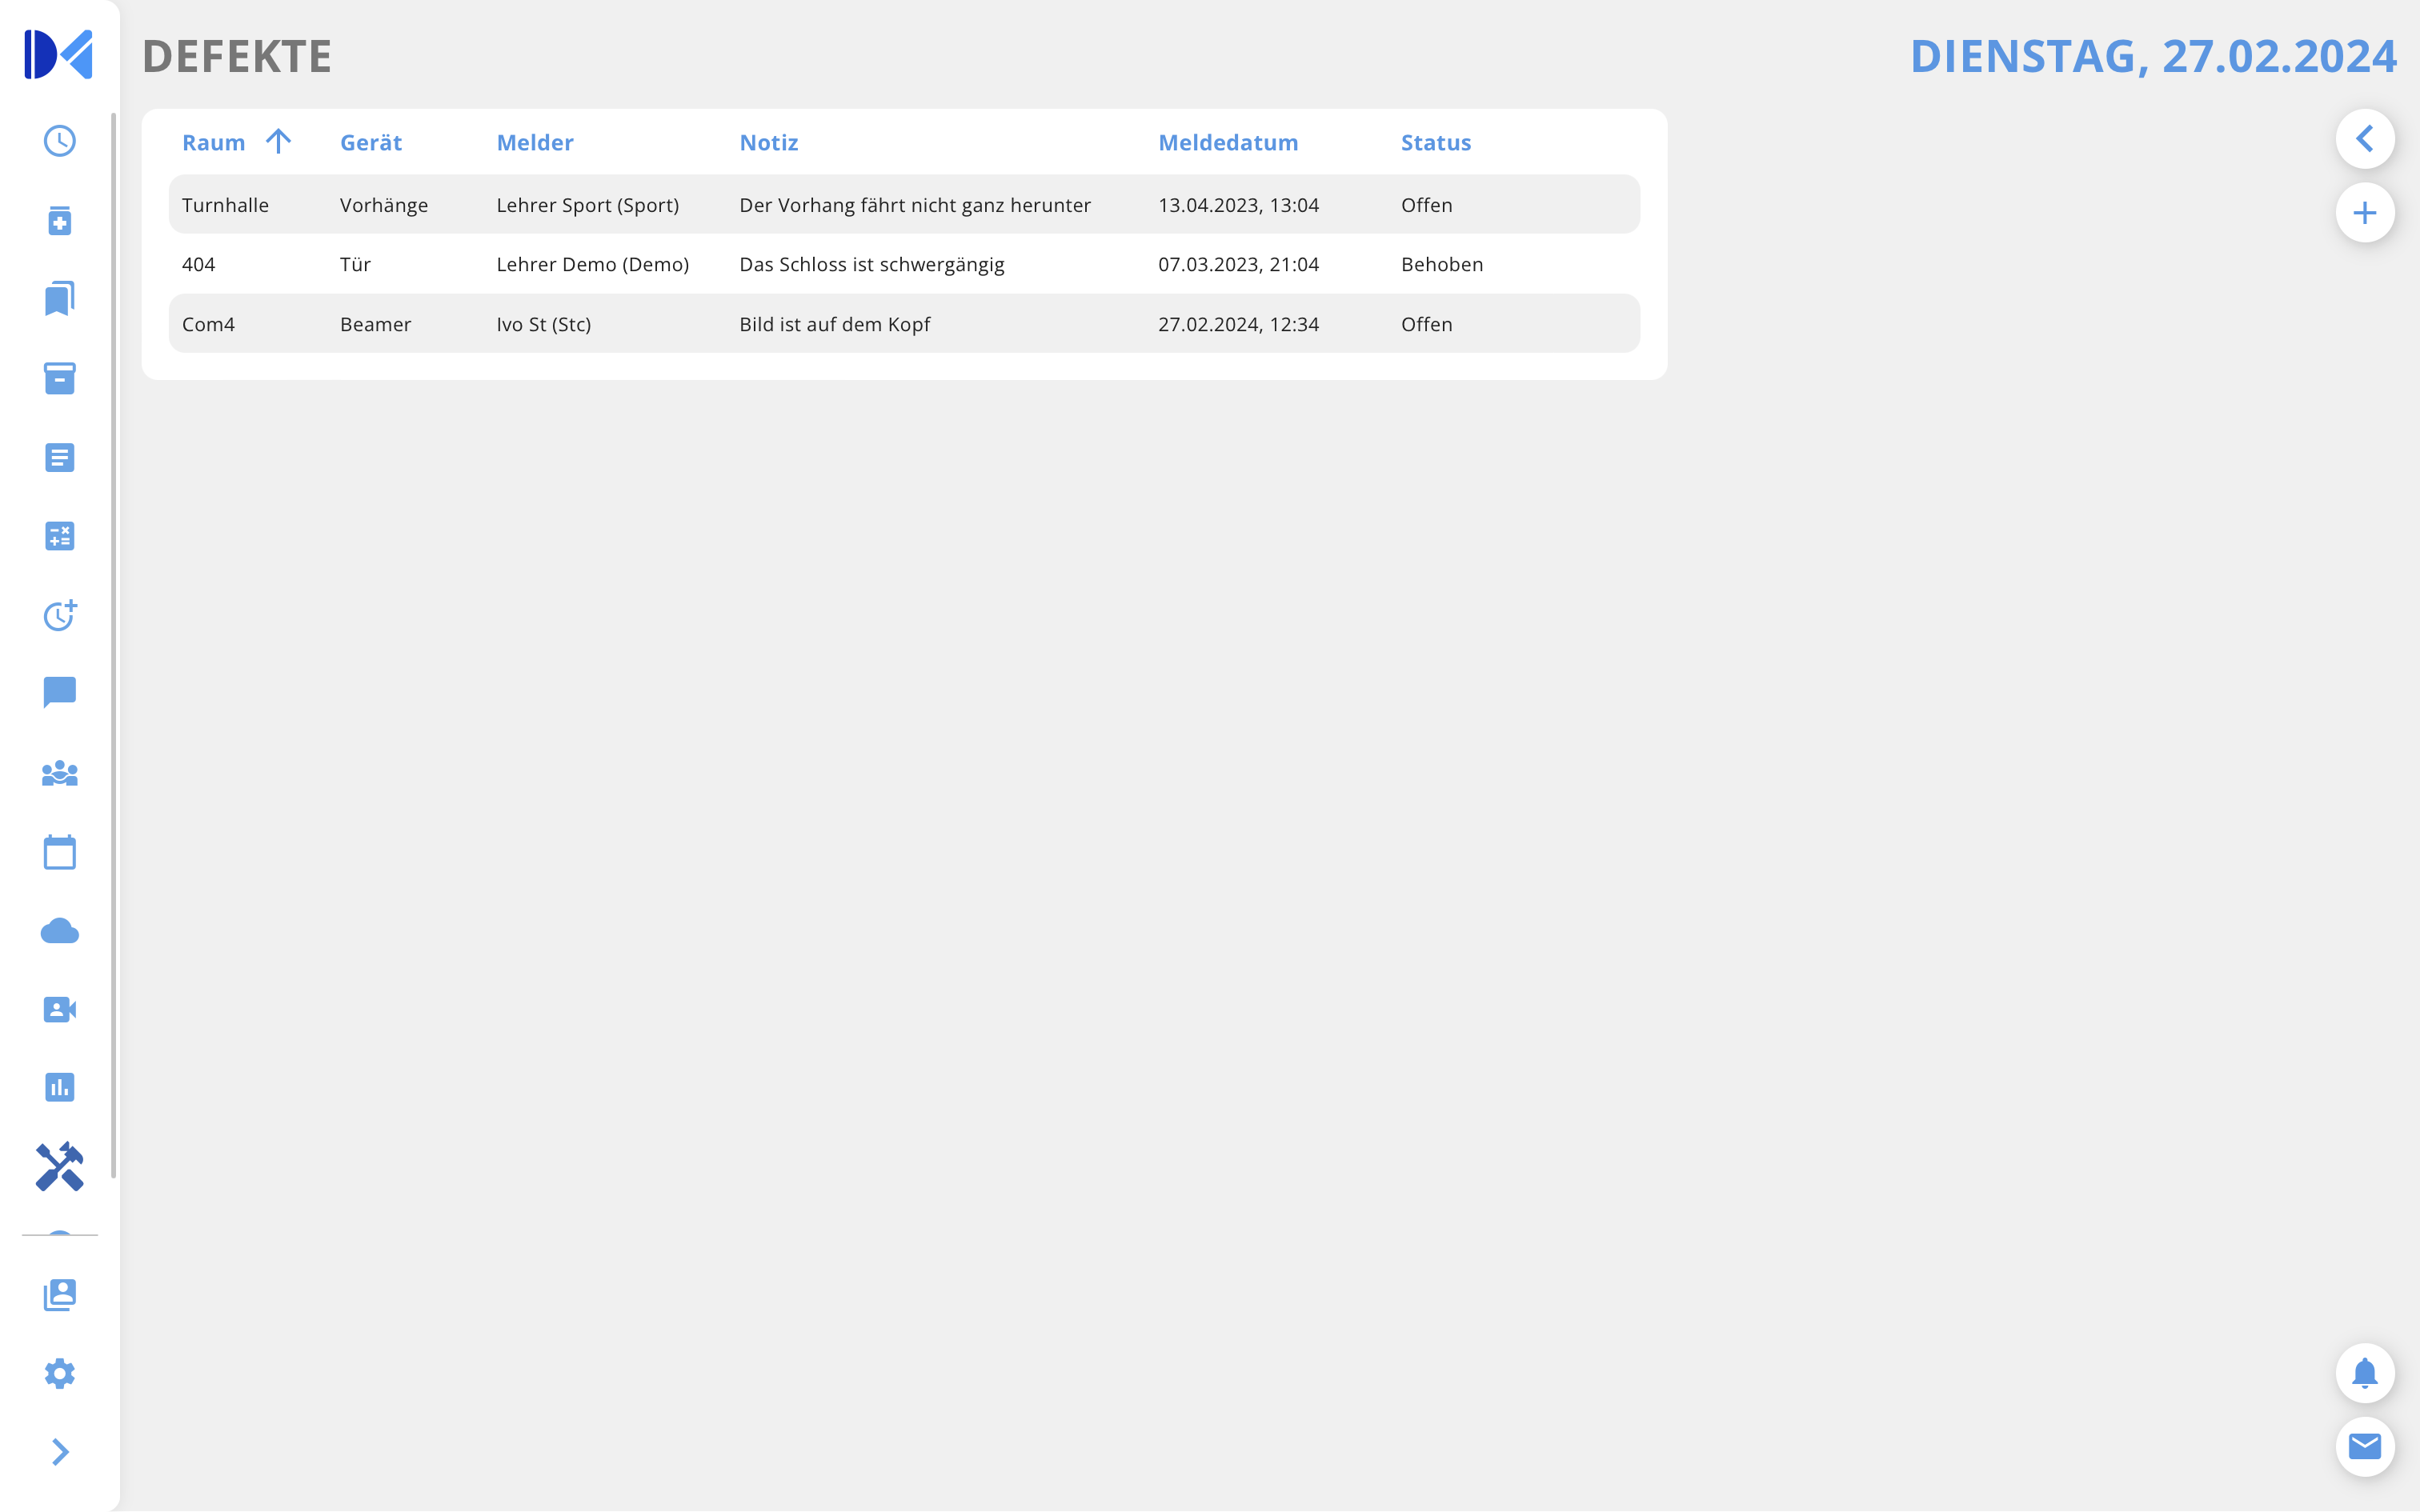The image size is (2420, 1512).
Task: Click the bookmarks icon in sidebar
Action: pos(60,299)
